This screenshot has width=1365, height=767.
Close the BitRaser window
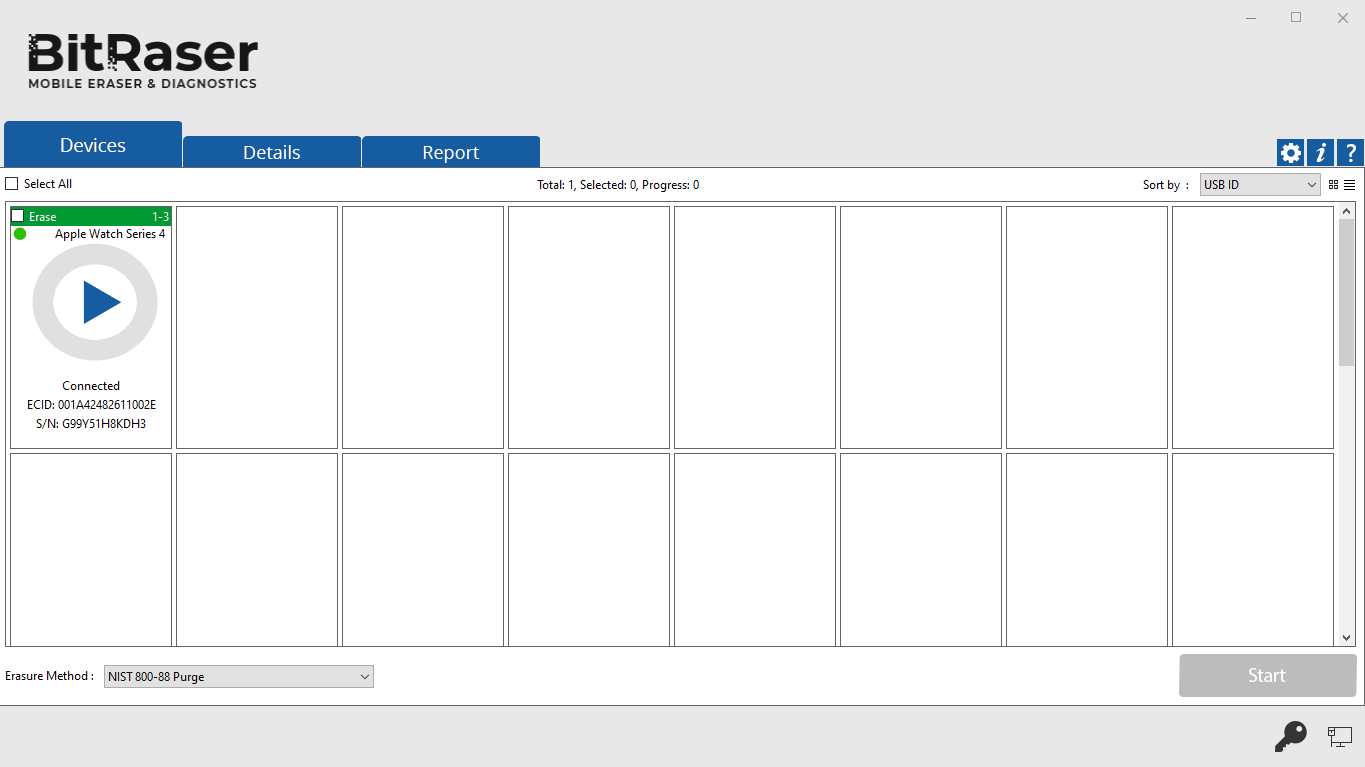[x=1342, y=17]
